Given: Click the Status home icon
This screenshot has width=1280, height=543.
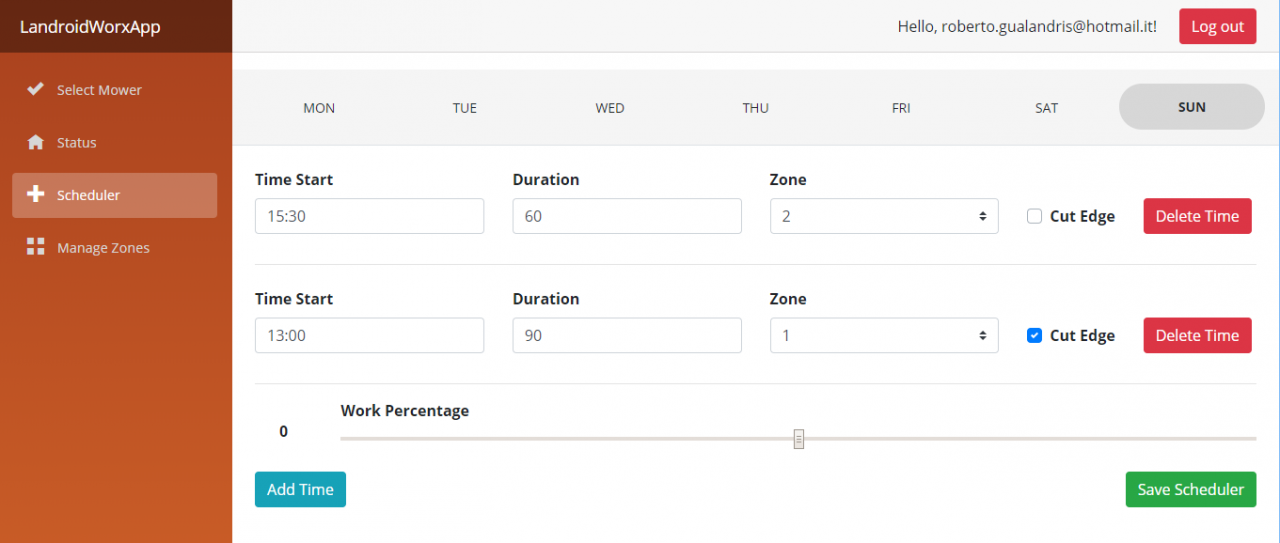Looking at the screenshot, I should [35, 142].
